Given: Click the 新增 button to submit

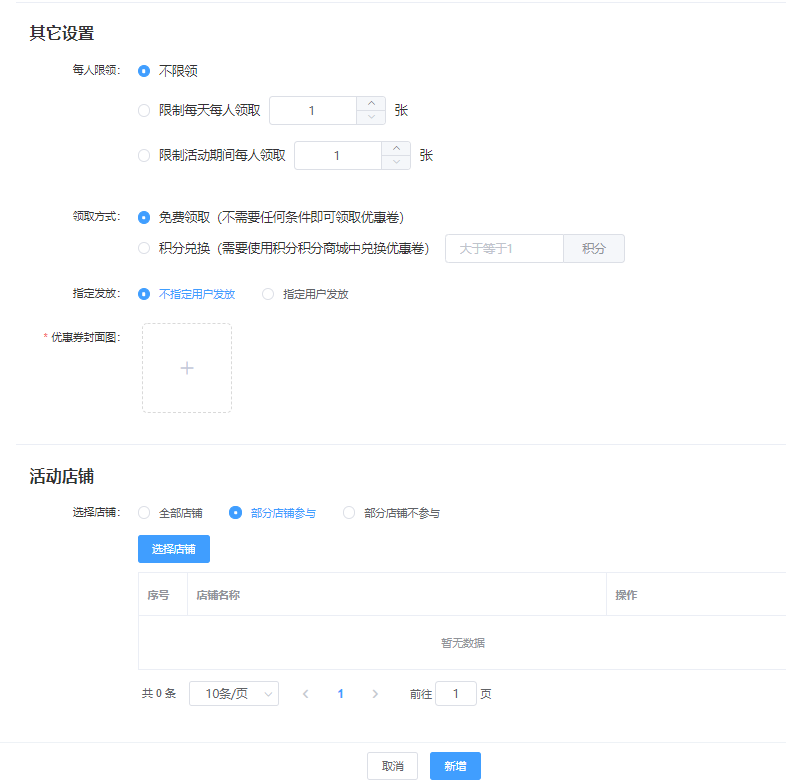Looking at the screenshot, I should pyautogui.click(x=455, y=766).
